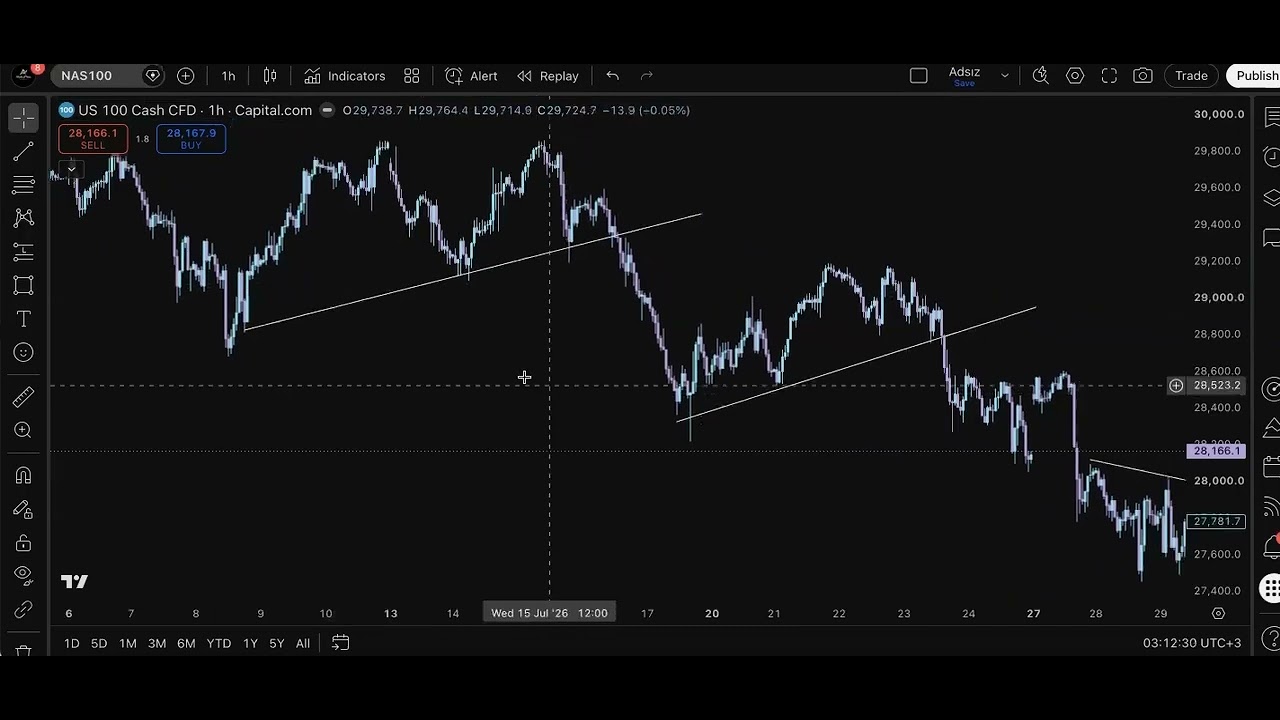Enter fullscreen mode

(1109, 76)
